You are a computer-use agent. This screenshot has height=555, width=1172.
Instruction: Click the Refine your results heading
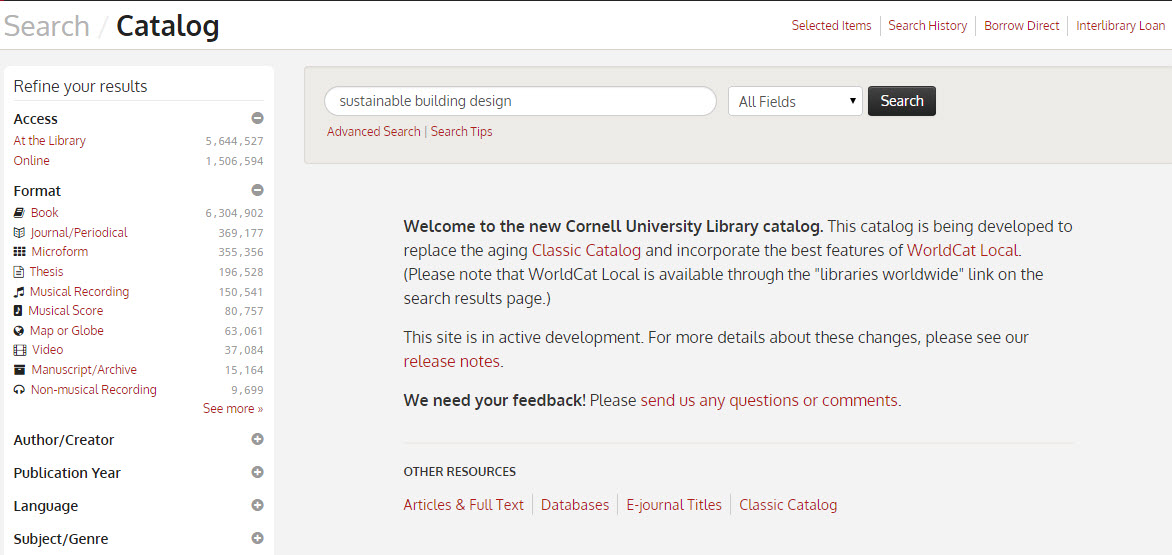(80, 87)
